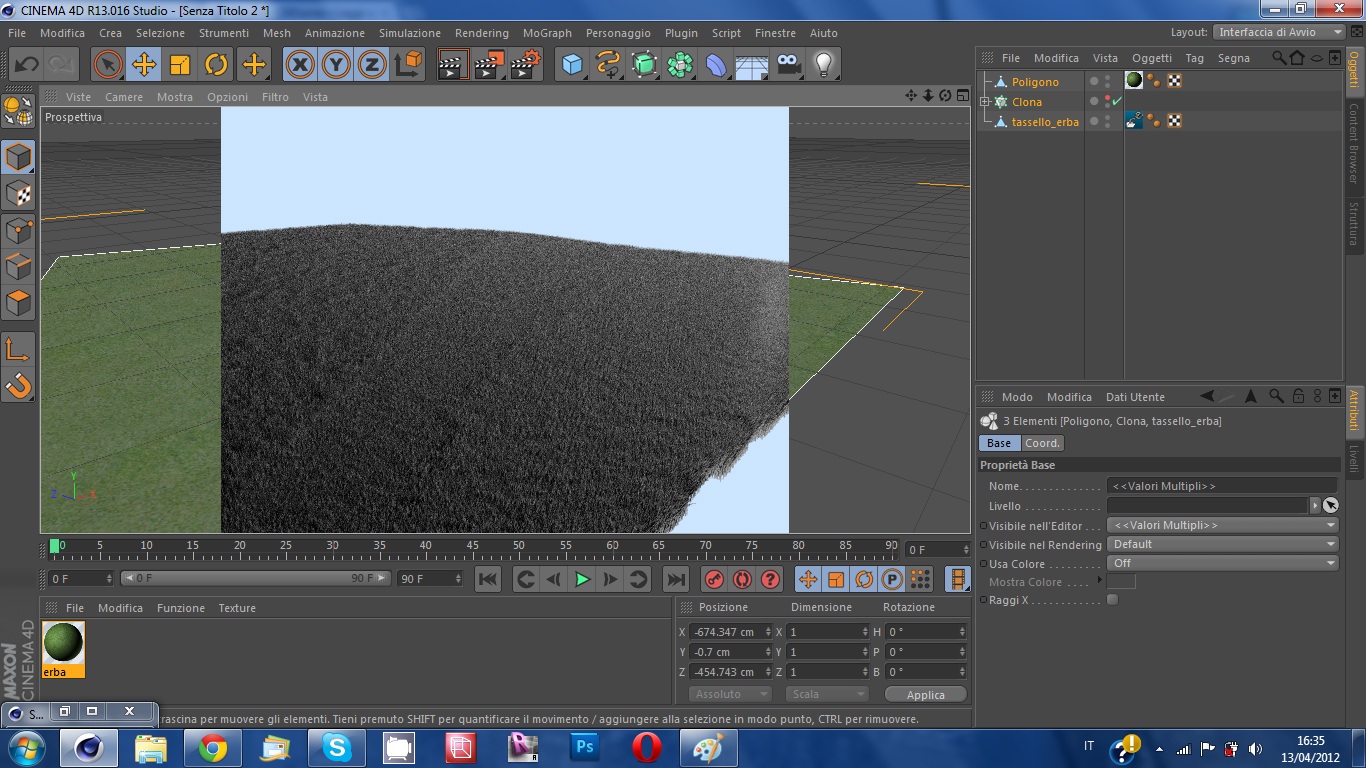Click the Make Editable icon
This screenshot has height=768, width=1366.
[x=19, y=110]
